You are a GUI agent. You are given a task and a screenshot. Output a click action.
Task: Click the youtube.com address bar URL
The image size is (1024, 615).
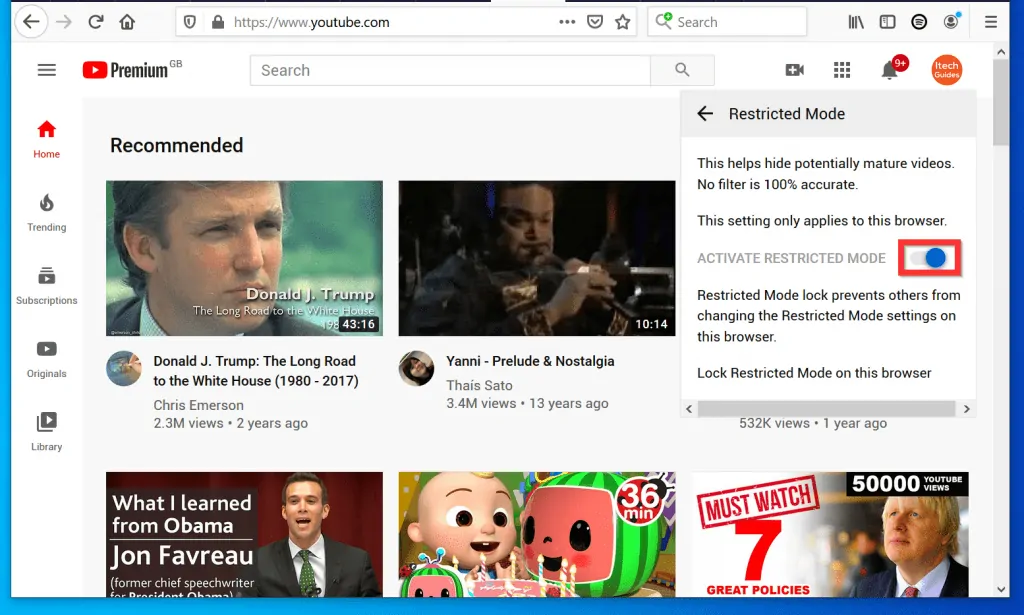click(x=312, y=22)
